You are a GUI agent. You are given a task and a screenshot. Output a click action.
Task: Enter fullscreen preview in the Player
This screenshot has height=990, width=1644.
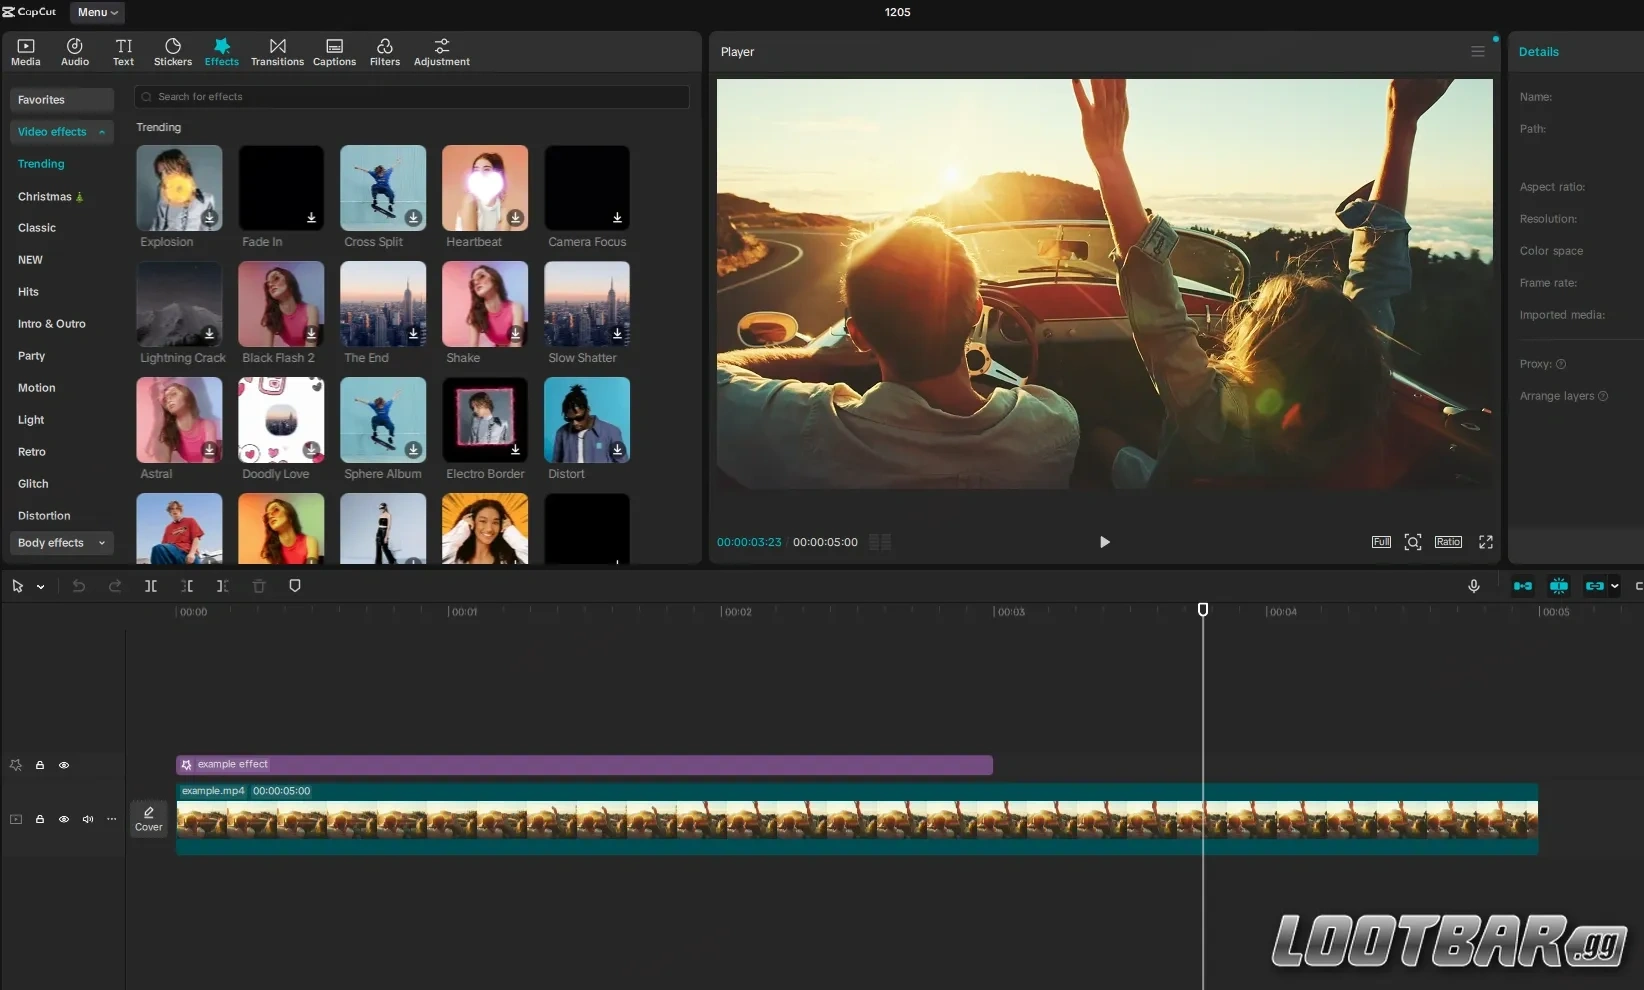pyautogui.click(x=1486, y=542)
